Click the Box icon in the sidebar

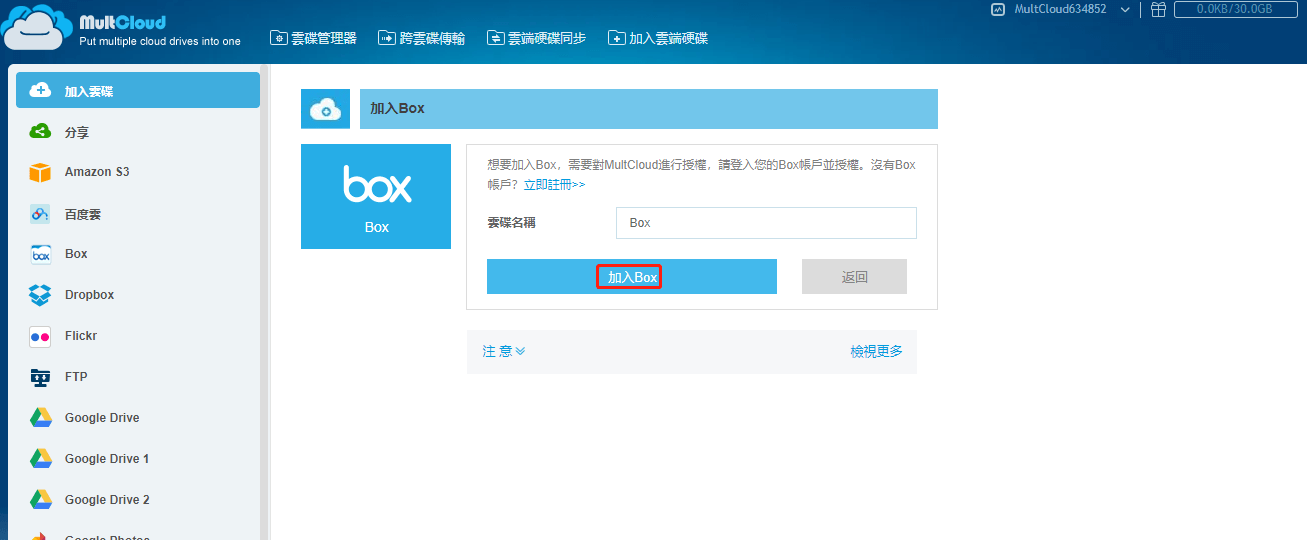[x=40, y=254]
